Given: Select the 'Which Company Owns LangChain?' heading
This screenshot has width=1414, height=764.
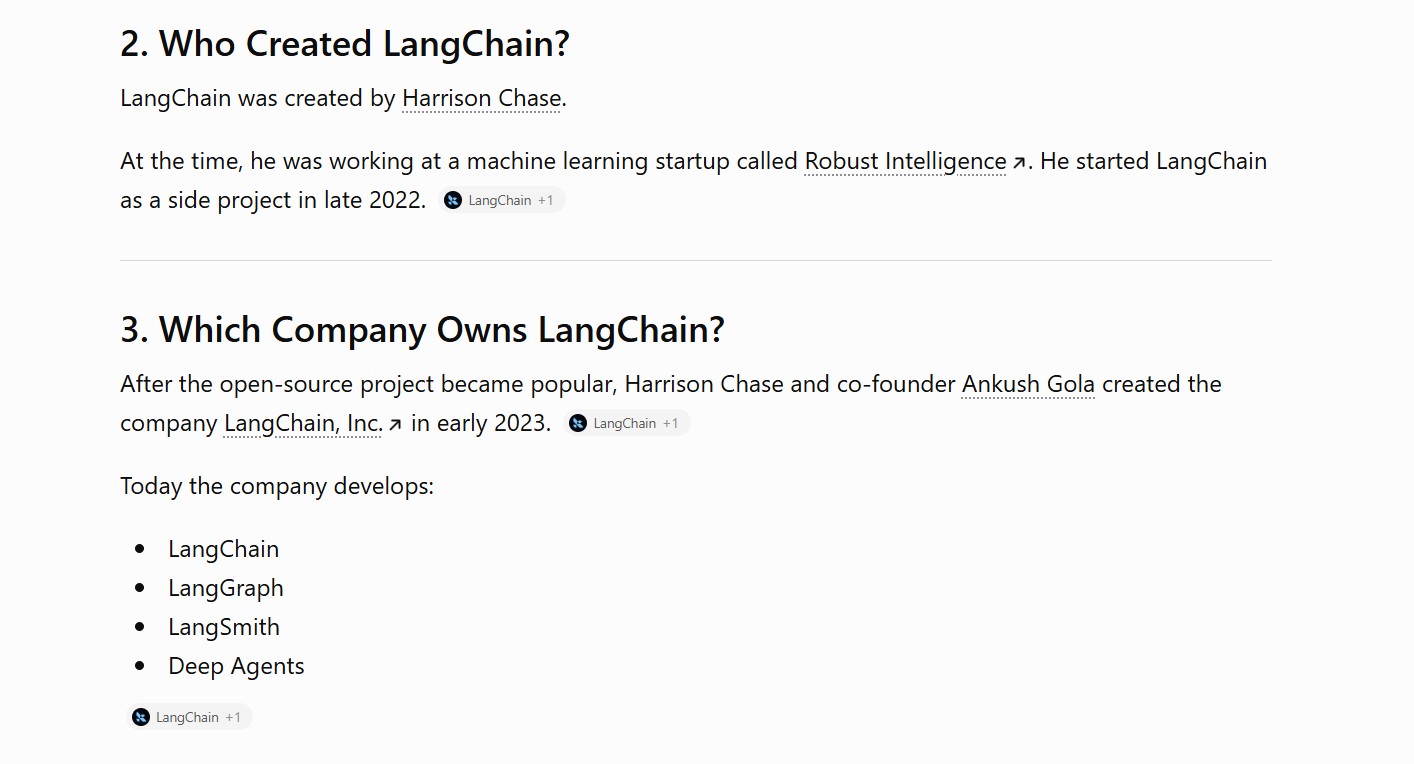Looking at the screenshot, I should (x=422, y=329).
